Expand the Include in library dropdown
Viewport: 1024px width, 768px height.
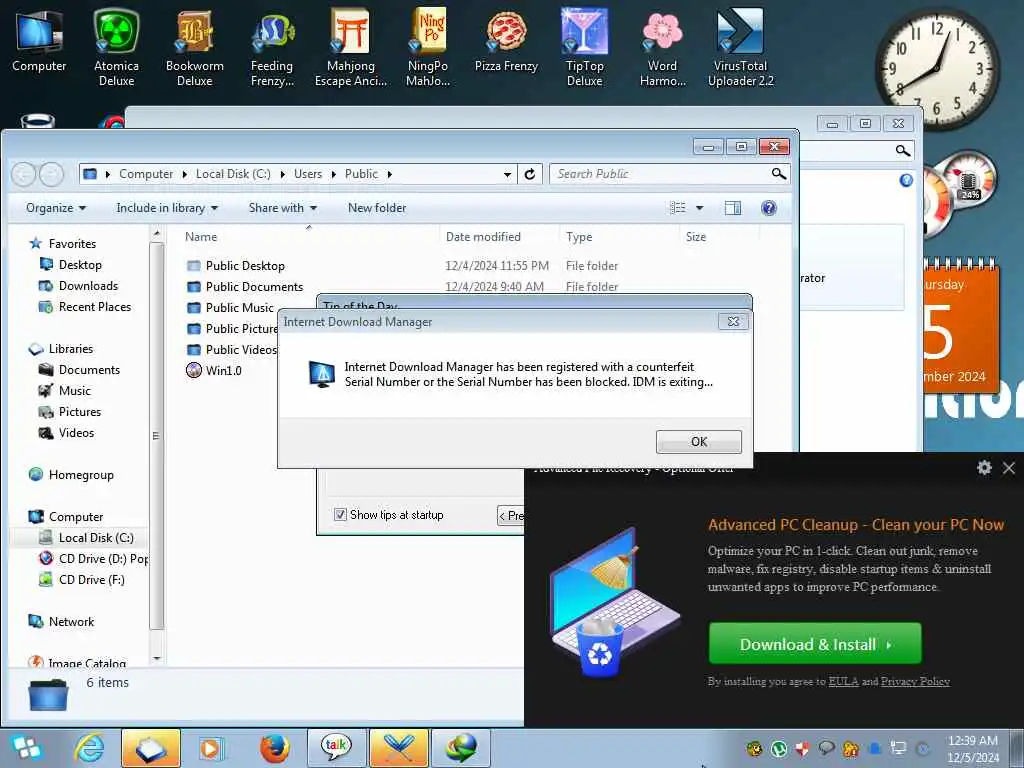tap(167, 208)
